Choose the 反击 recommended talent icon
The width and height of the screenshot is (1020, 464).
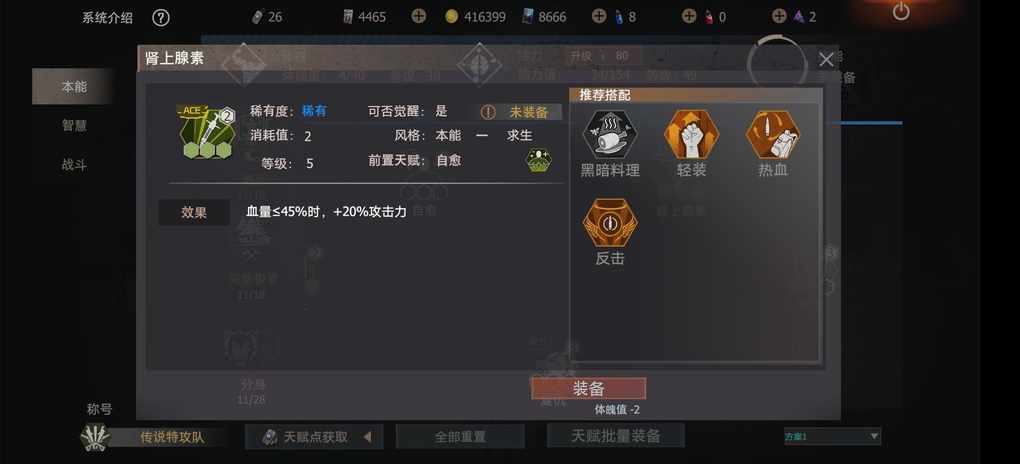tap(610, 223)
